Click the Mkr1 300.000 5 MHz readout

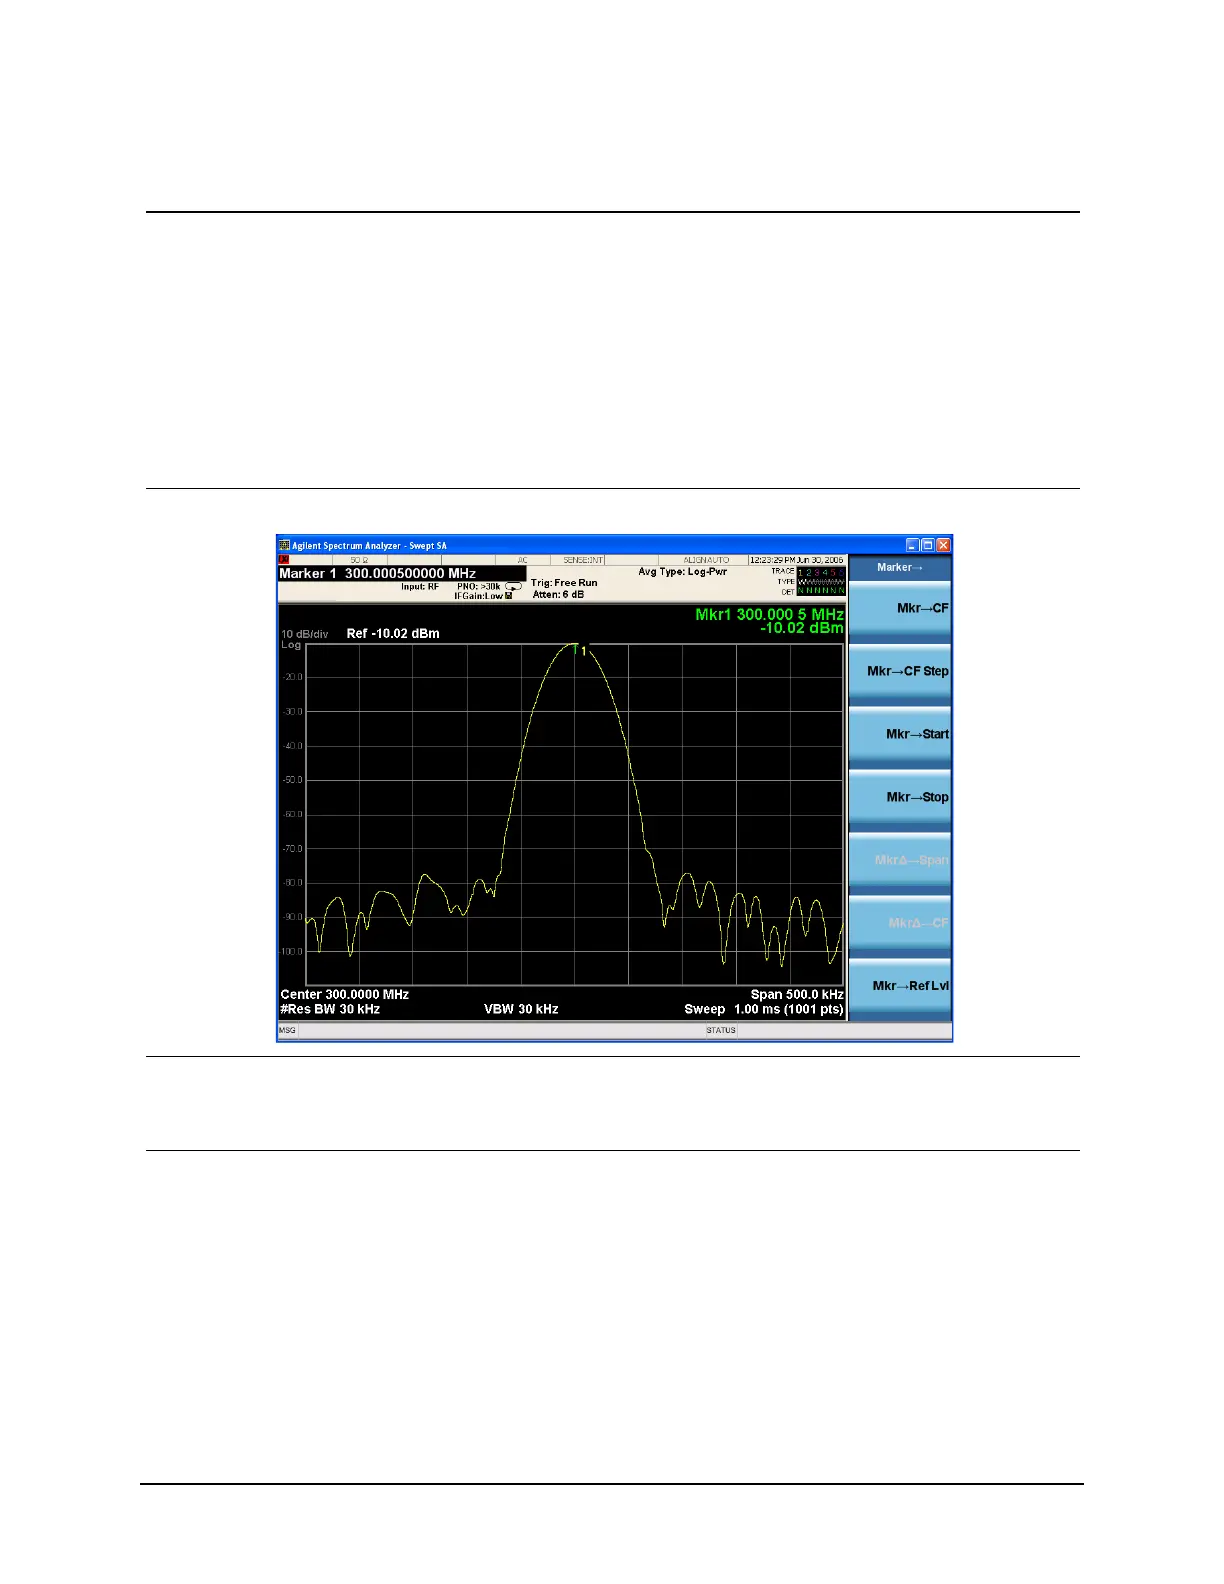(769, 615)
